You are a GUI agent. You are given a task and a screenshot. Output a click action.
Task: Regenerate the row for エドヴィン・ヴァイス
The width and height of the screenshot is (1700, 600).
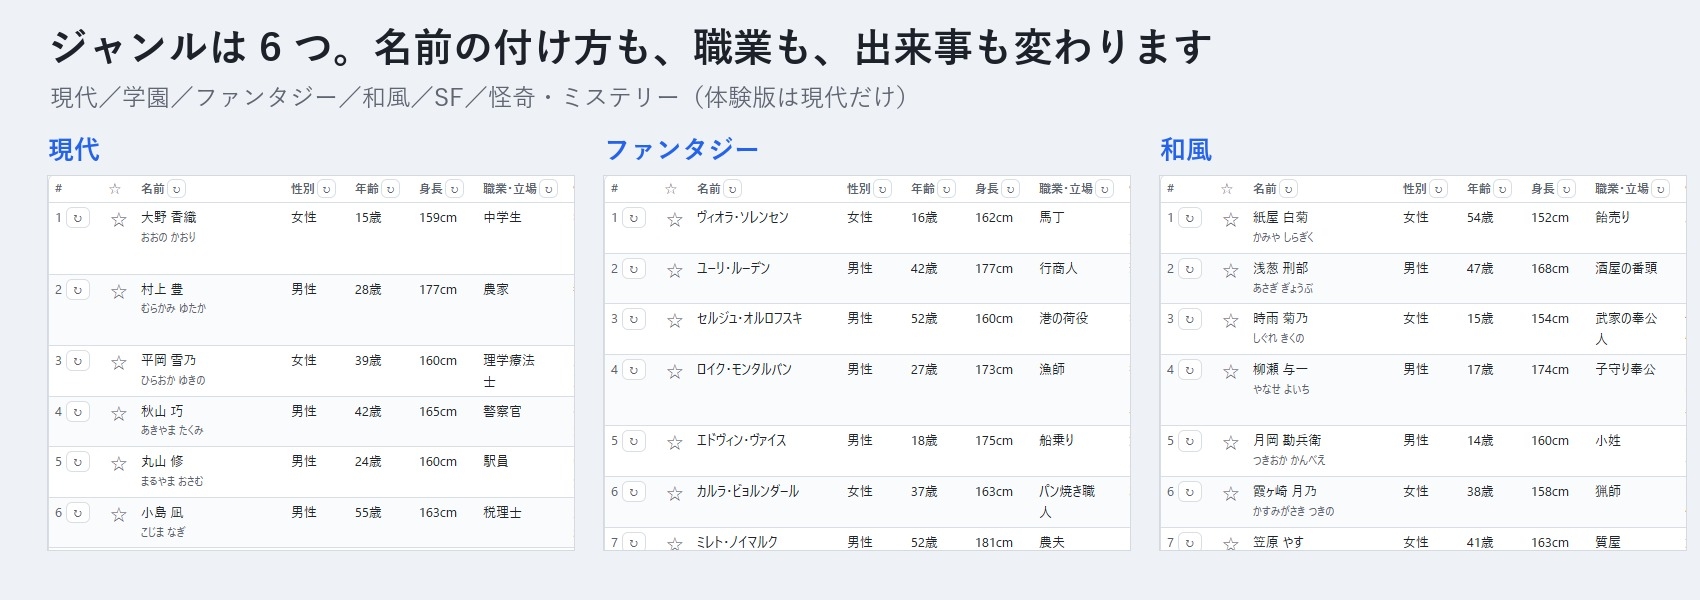[x=634, y=441]
